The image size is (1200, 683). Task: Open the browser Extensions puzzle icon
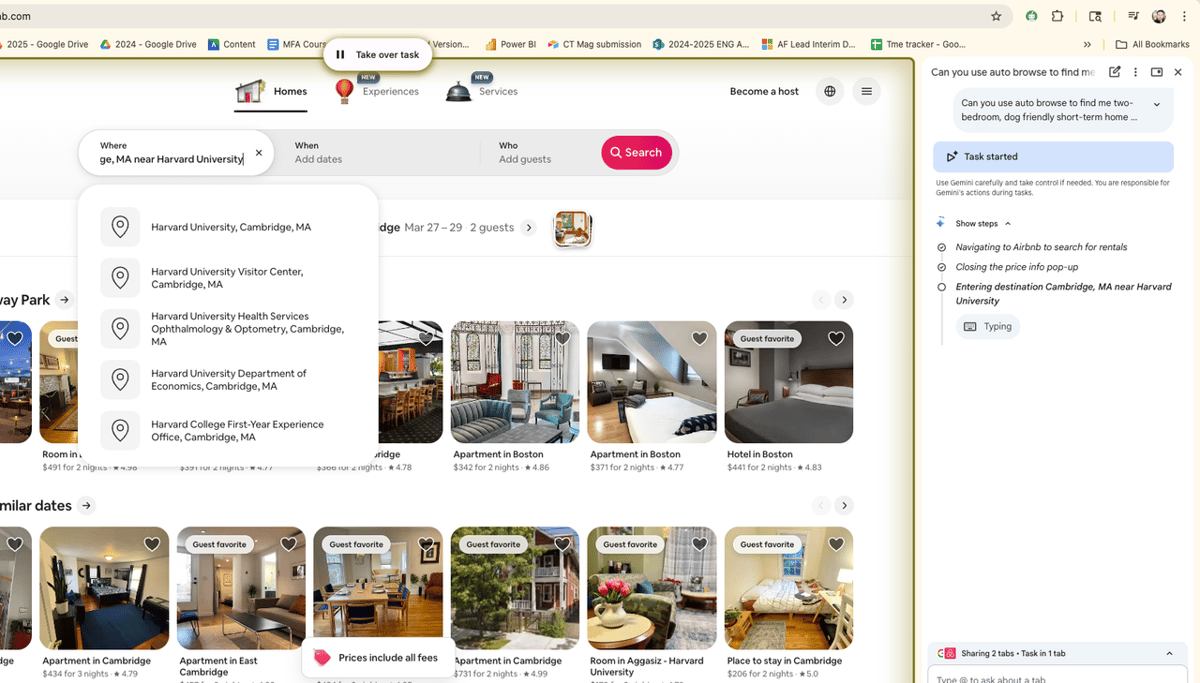tap(1055, 16)
